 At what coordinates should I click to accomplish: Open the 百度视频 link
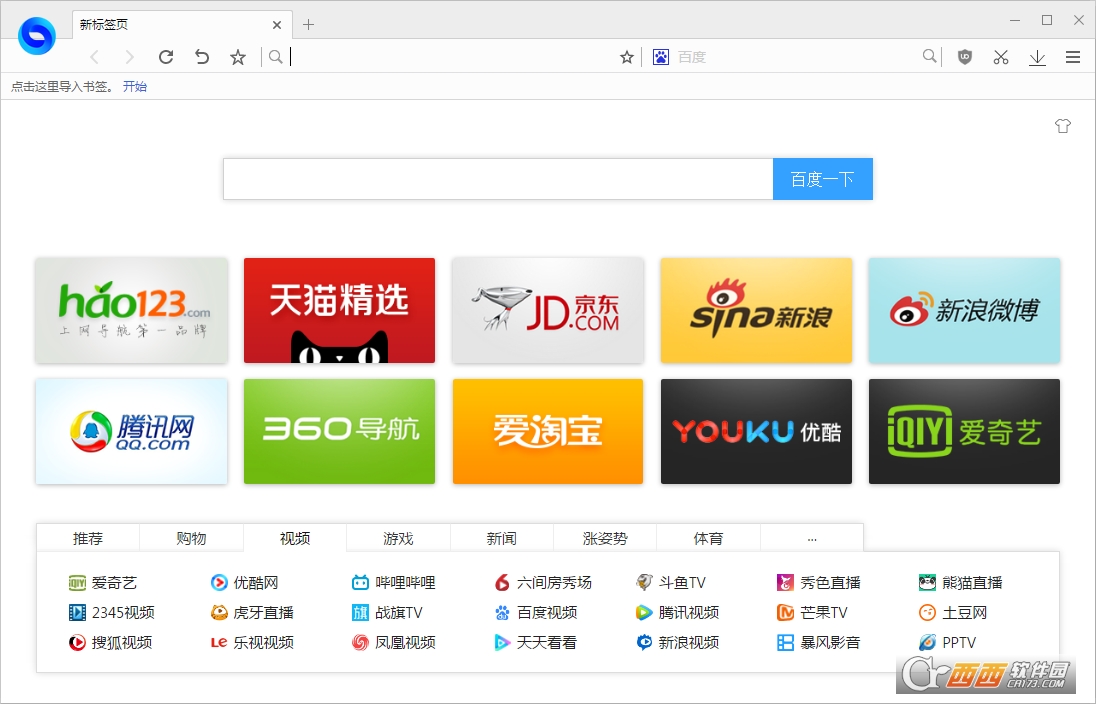535,612
